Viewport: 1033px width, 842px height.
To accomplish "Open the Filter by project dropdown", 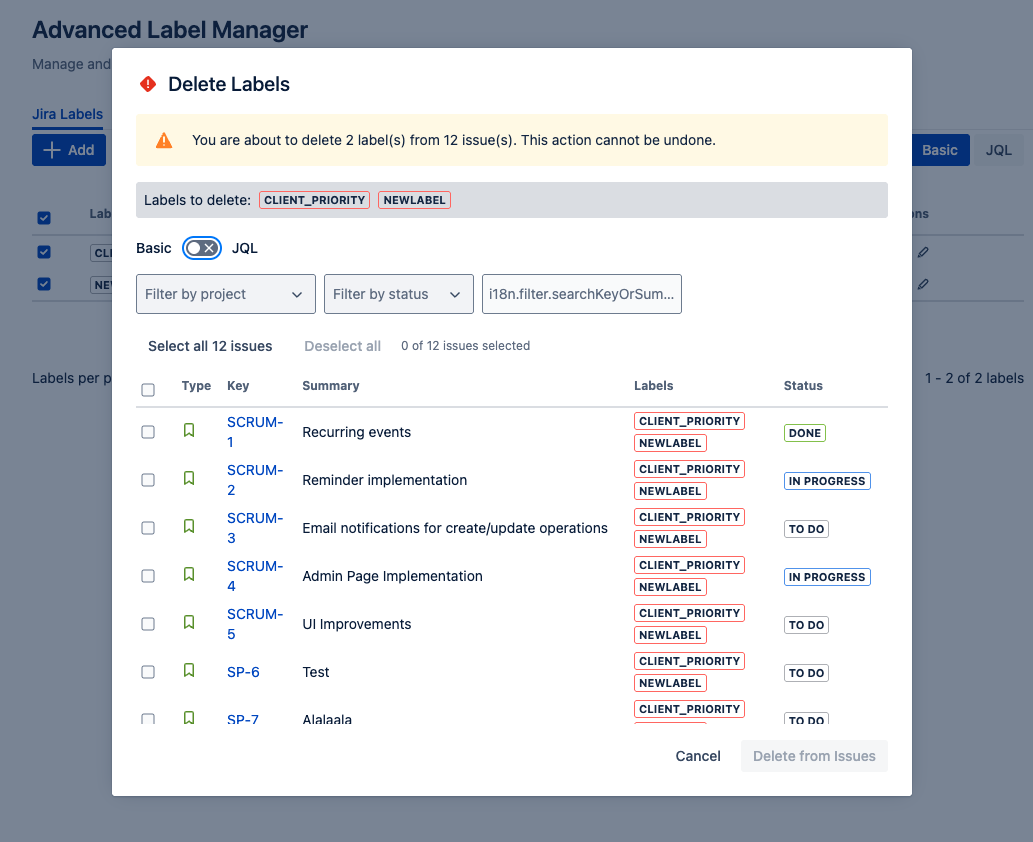I will coord(225,294).
